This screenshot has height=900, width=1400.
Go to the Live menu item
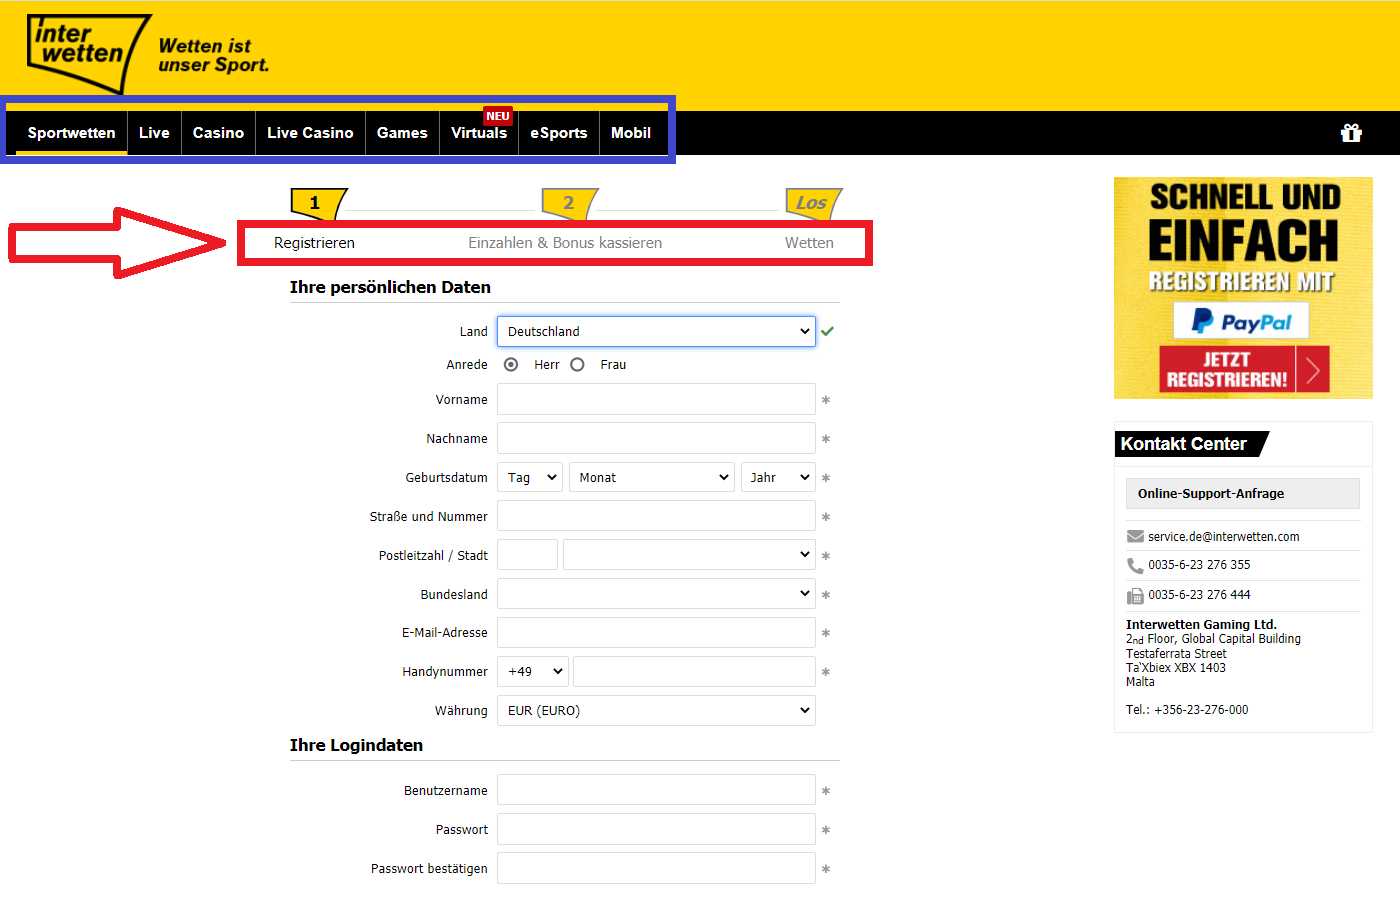[154, 133]
